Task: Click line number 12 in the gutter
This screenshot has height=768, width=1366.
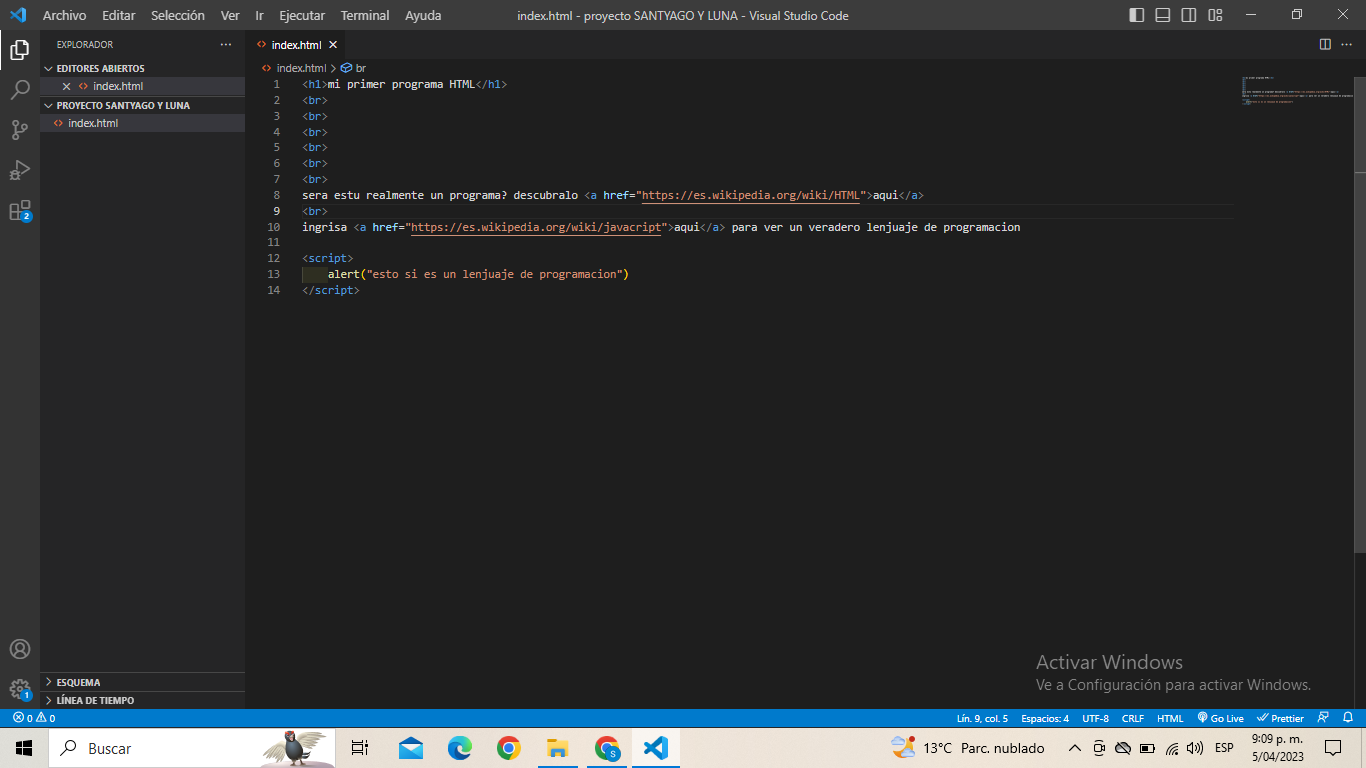Action: [274, 258]
